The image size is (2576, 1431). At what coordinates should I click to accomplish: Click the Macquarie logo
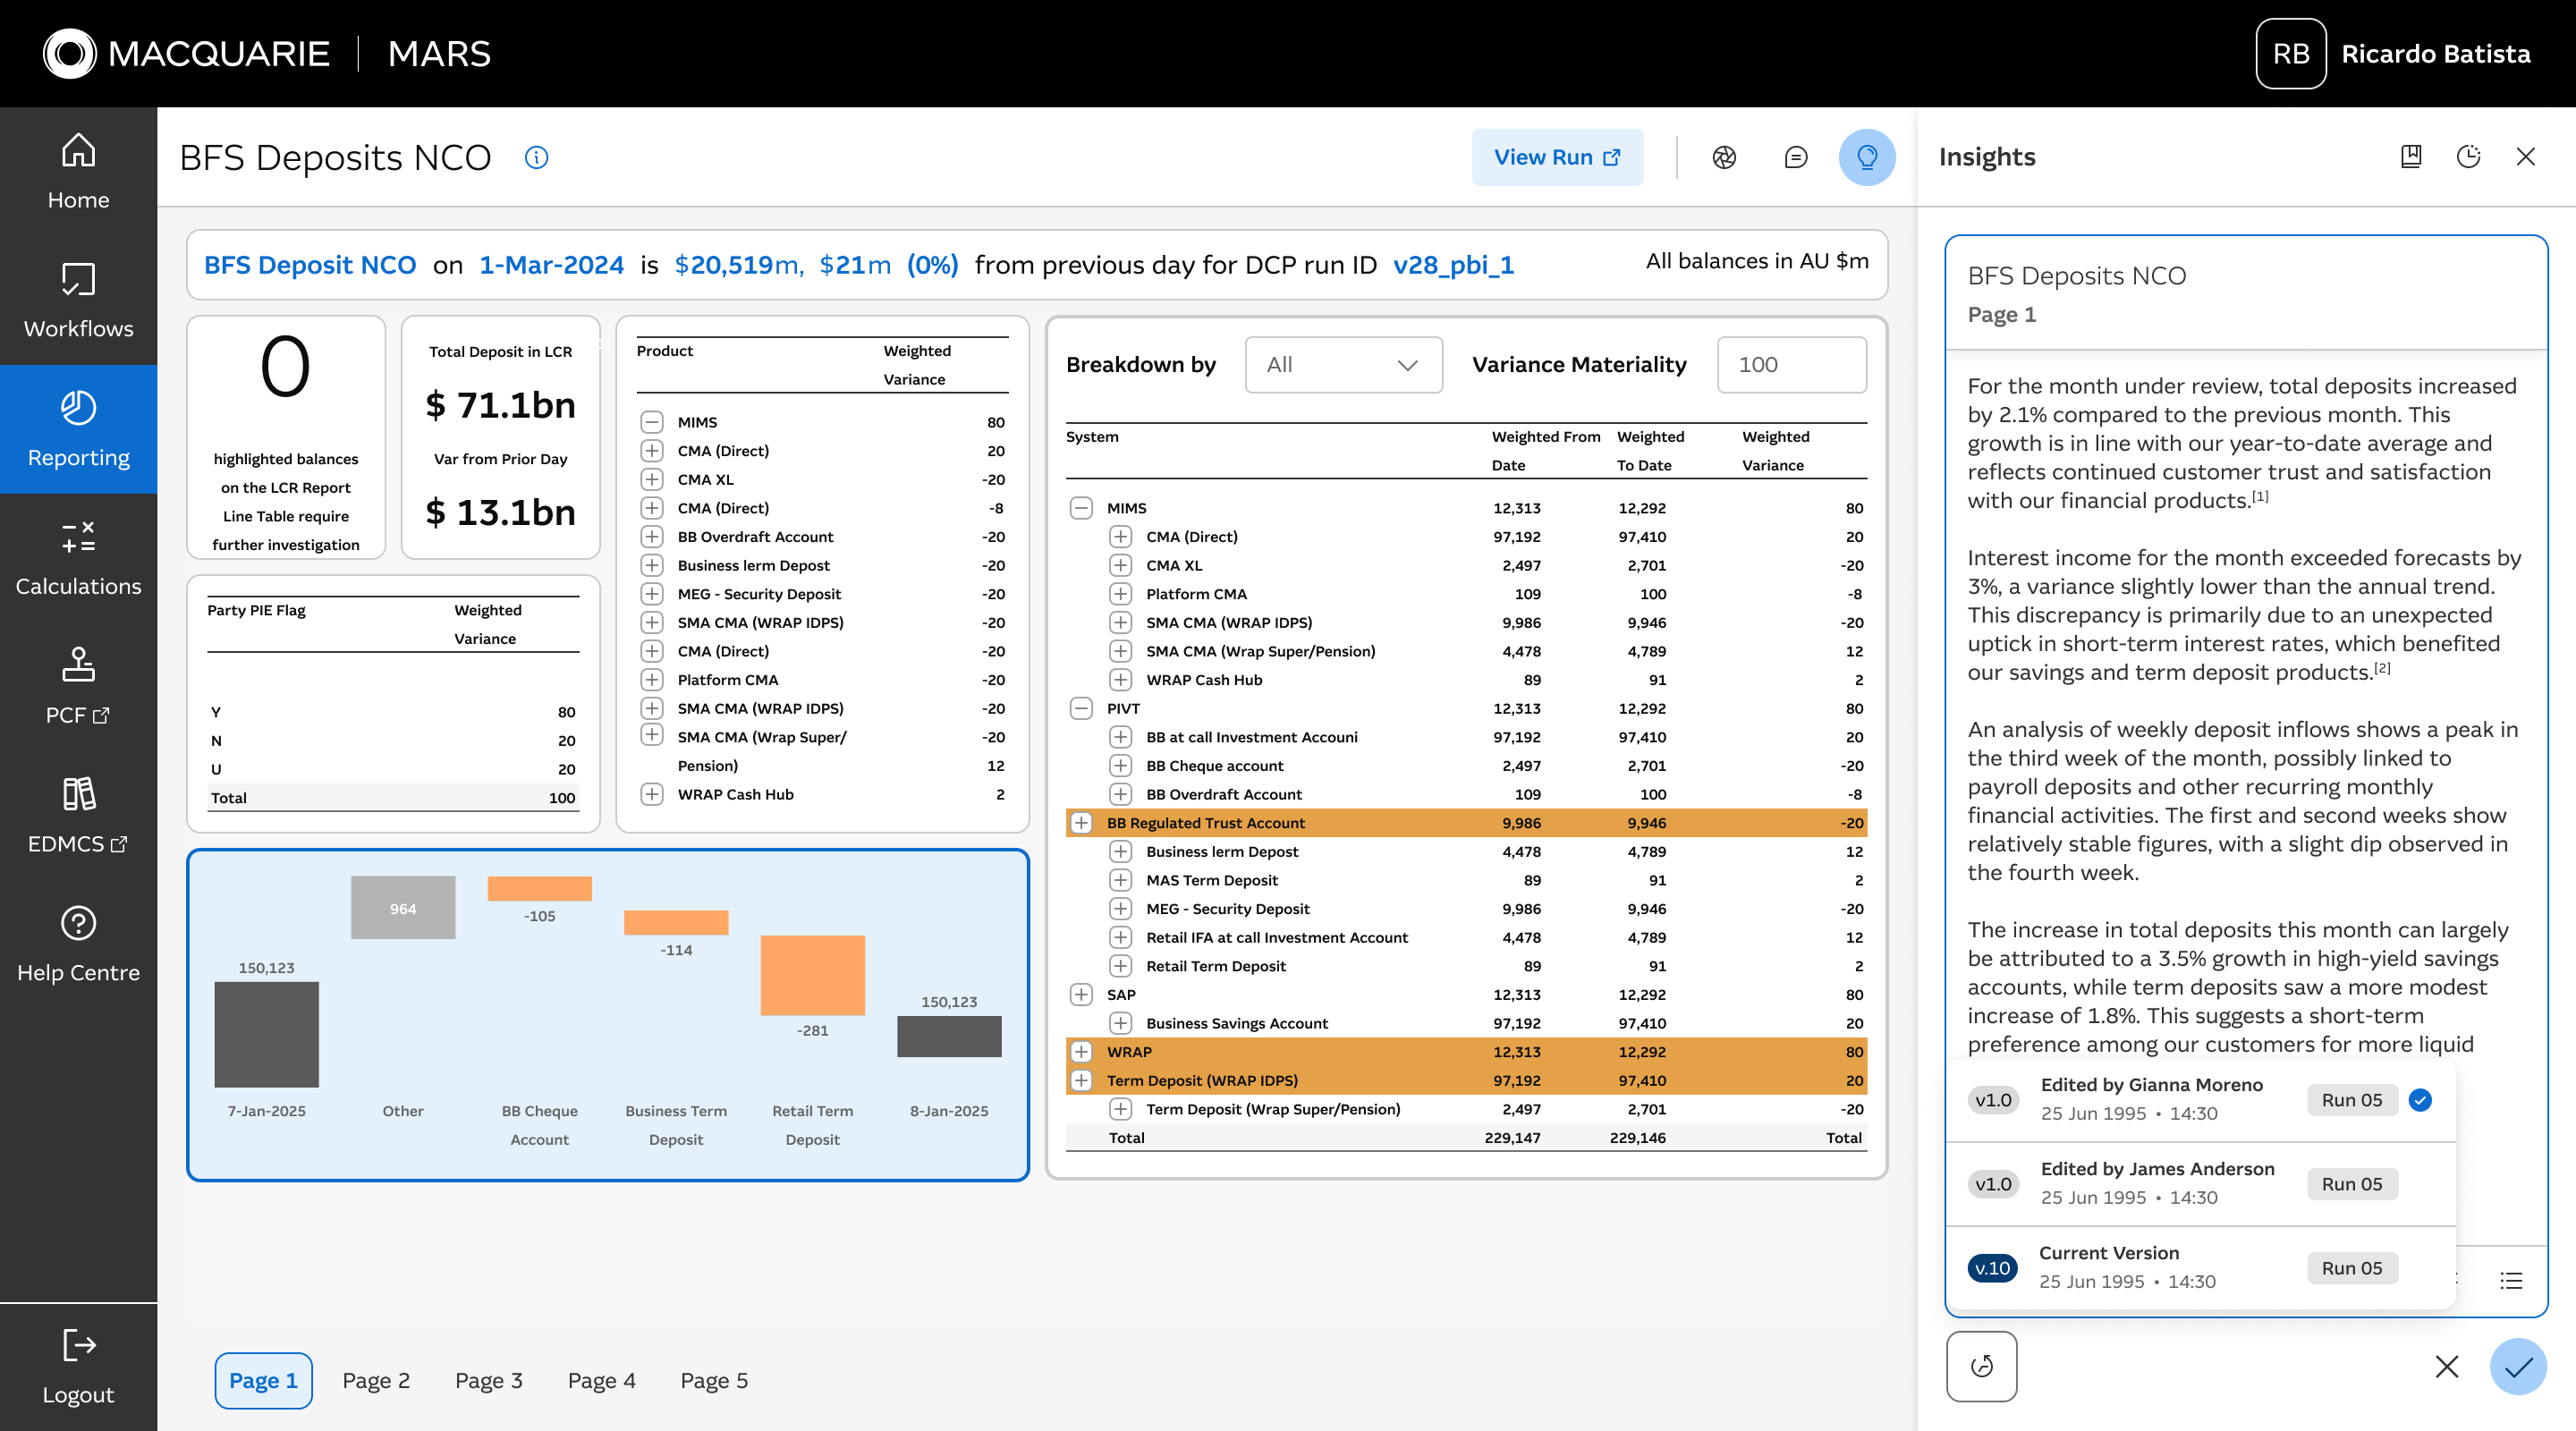(x=186, y=53)
